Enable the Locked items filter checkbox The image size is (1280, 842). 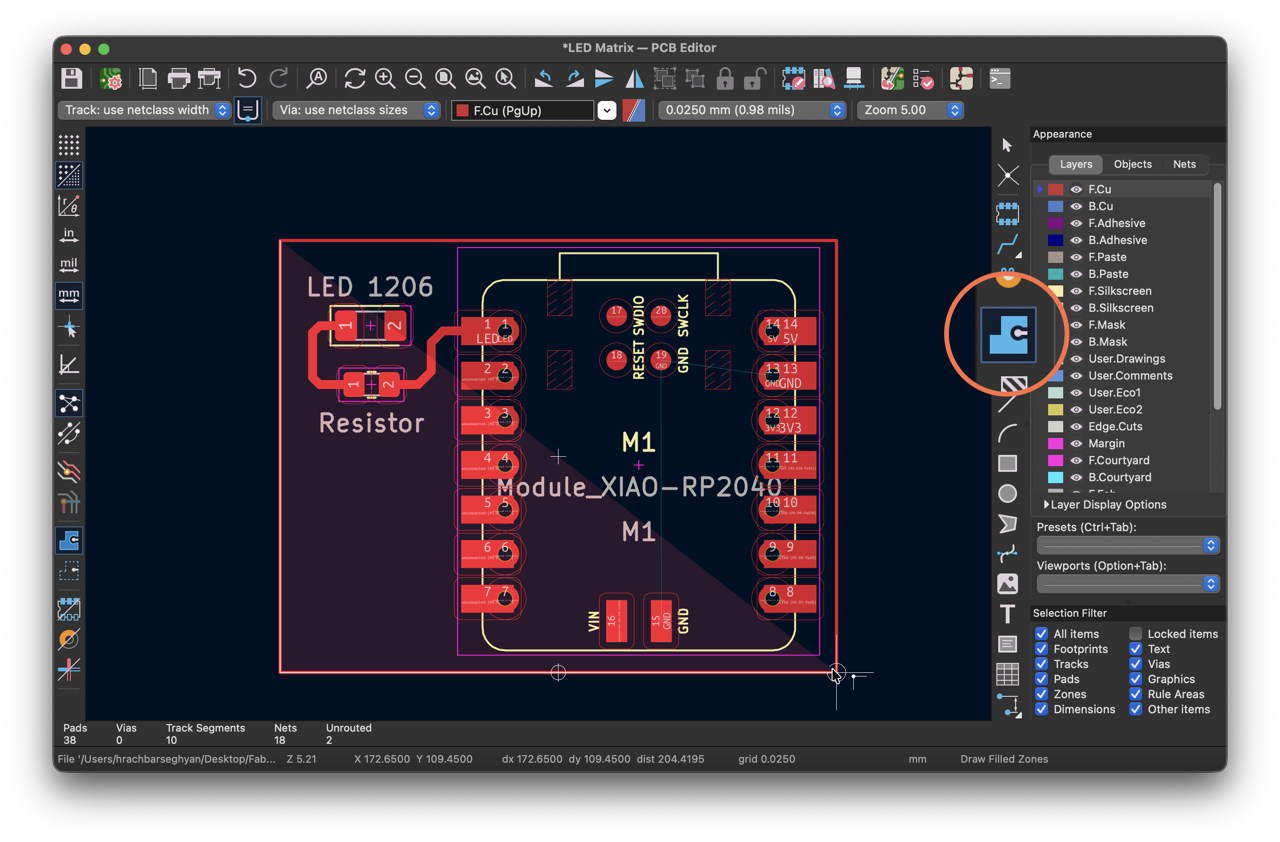(x=1136, y=634)
